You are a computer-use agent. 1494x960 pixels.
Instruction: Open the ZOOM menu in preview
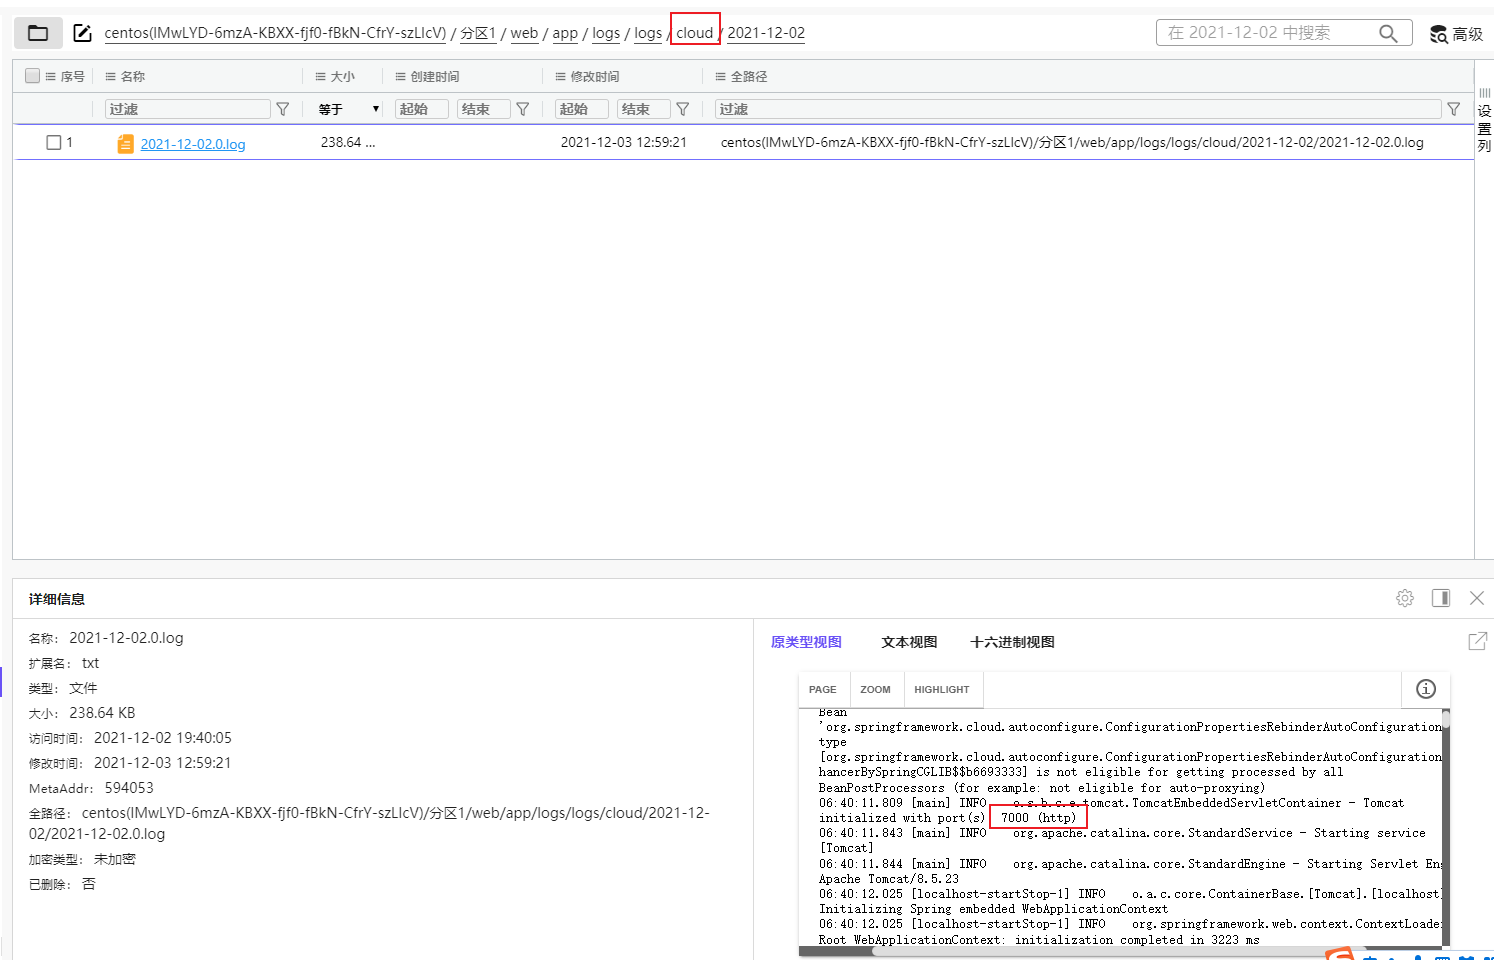875,689
